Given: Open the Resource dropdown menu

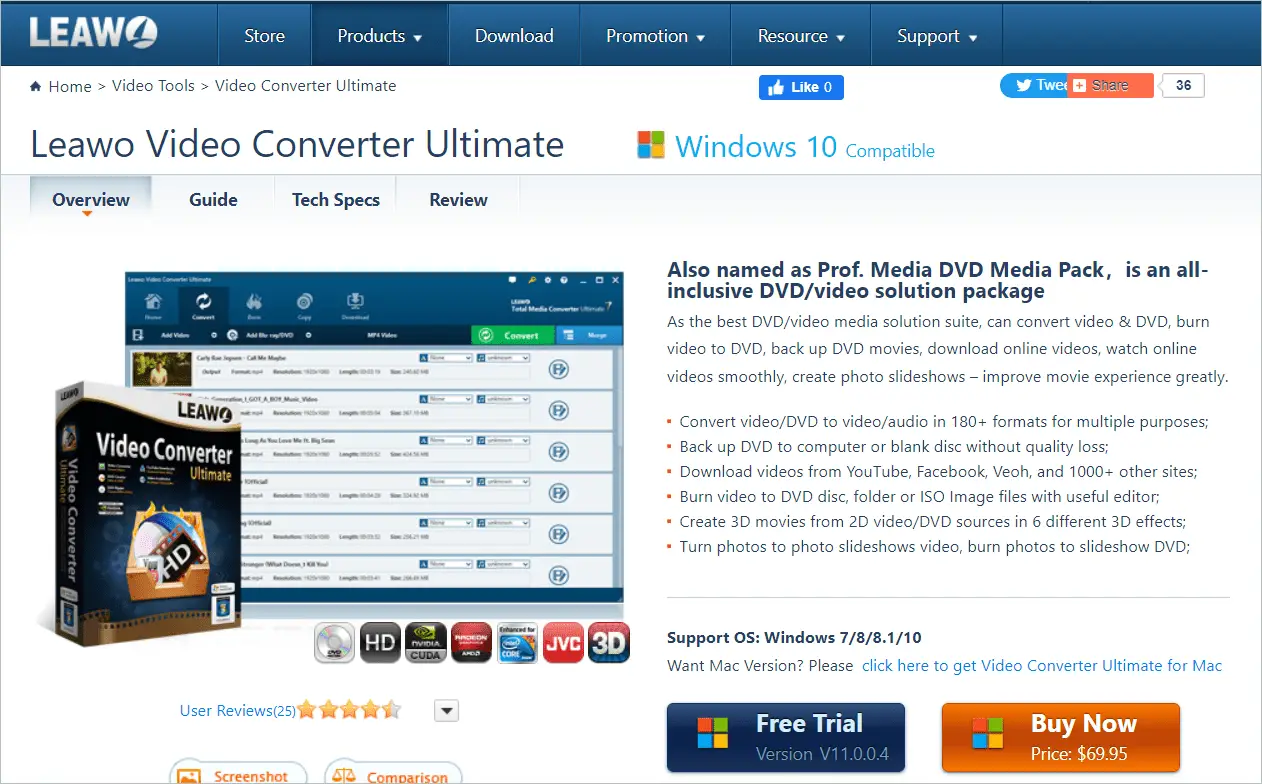Looking at the screenshot, I should click(x=801, y=36).
